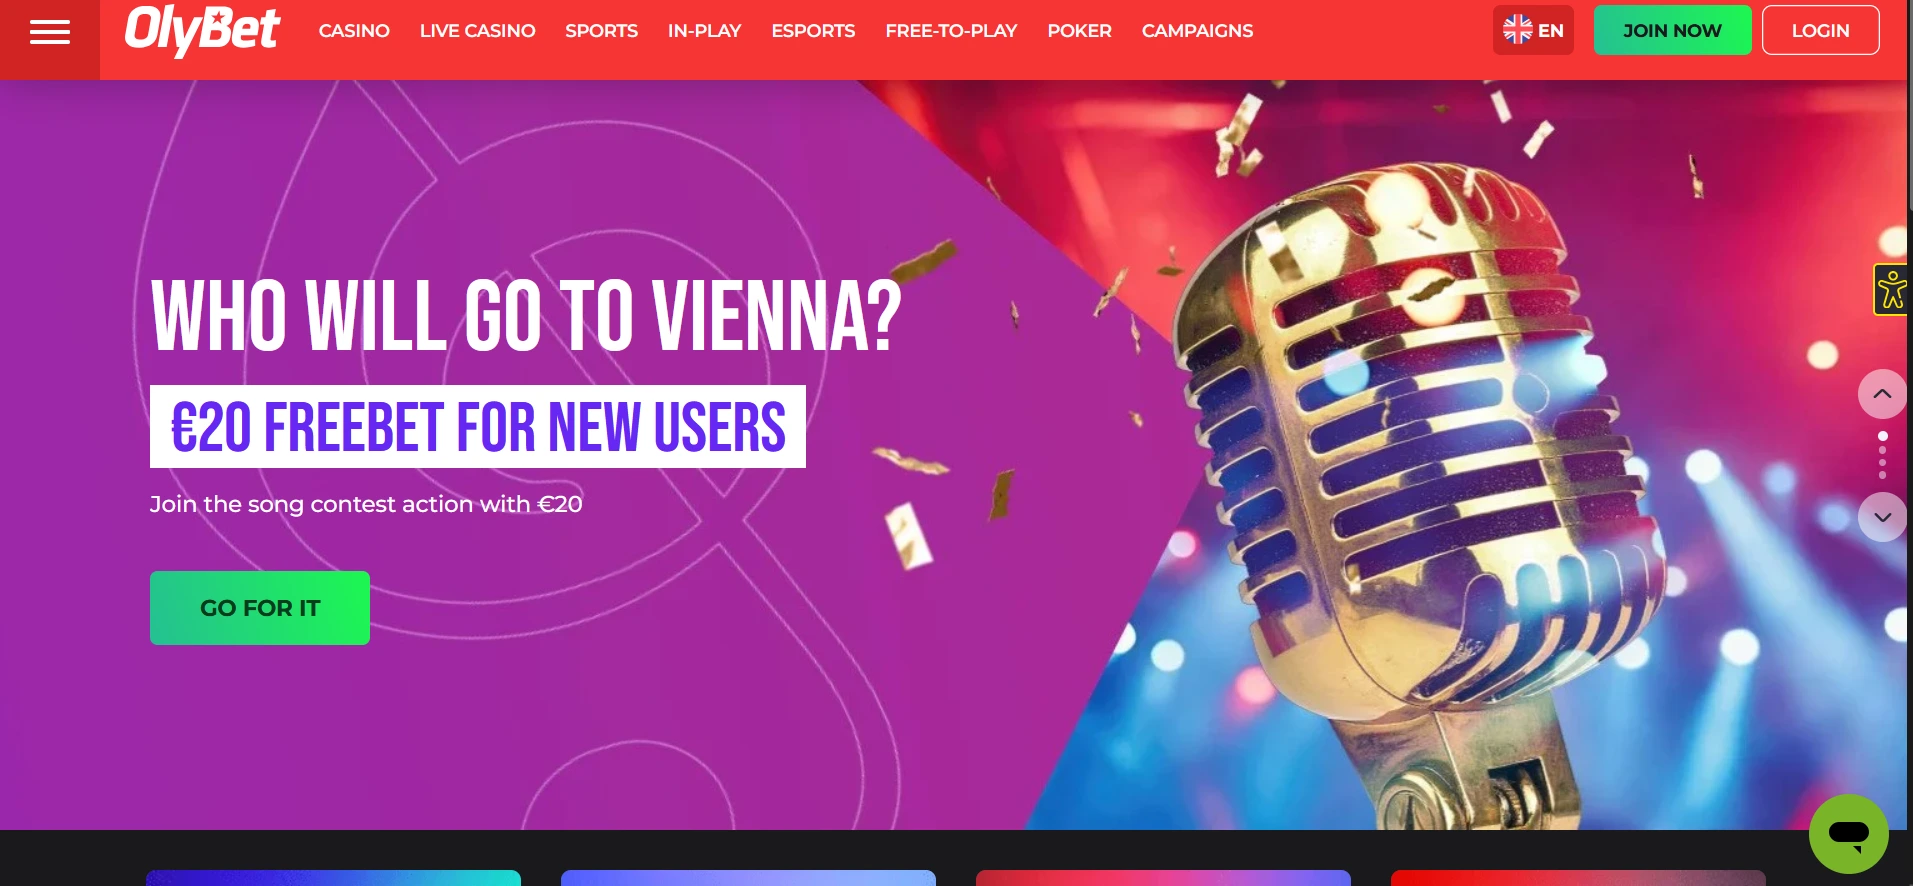Image resolution: width=1913 pixels, height=886 pixels.
Task: Click the OlyBet logo
Action: click(x=202, y=30)
